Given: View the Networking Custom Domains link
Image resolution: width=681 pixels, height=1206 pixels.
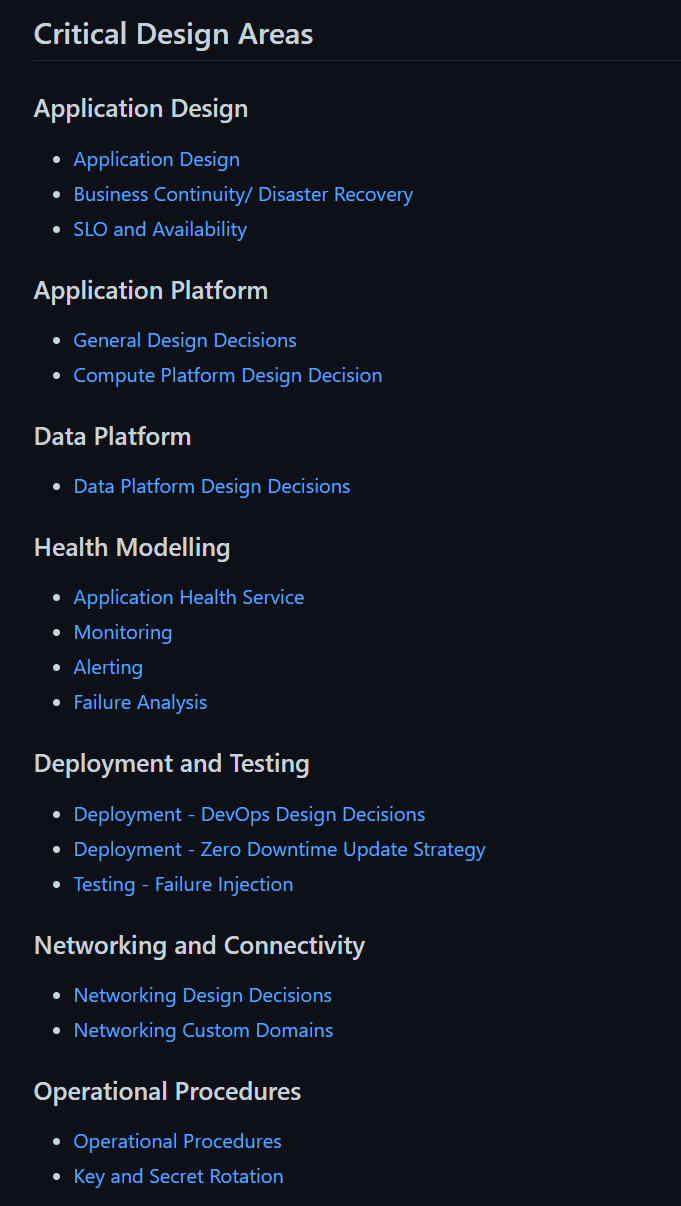Looking at the screenshot, I should pyautogui.click(x=203, y=1030).
